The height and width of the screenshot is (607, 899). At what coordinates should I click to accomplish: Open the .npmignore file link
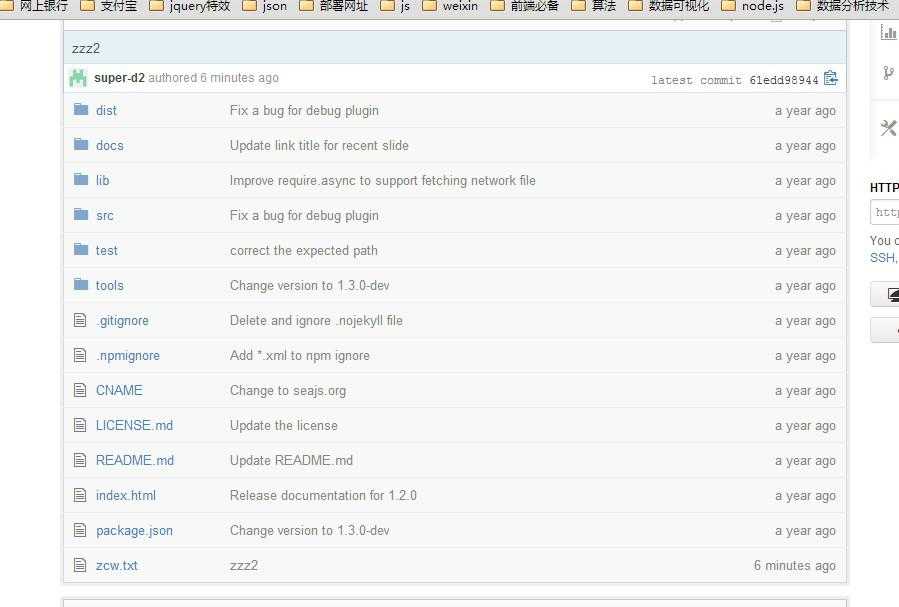click(128, 356)
